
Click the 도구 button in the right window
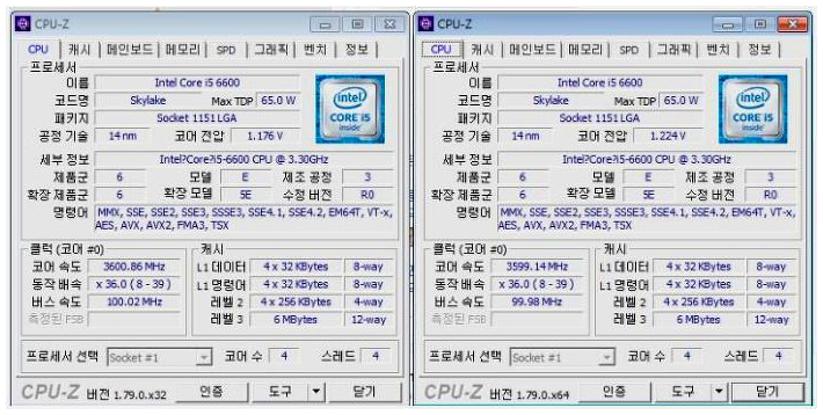pyautogui.click(x=683, y=391)
